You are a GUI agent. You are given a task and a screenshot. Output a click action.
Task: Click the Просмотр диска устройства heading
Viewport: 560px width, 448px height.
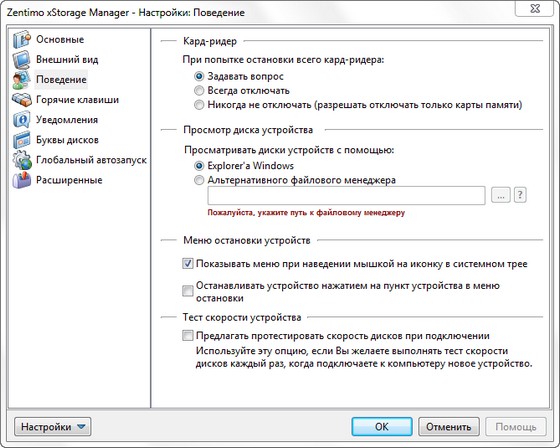[248, 130]
